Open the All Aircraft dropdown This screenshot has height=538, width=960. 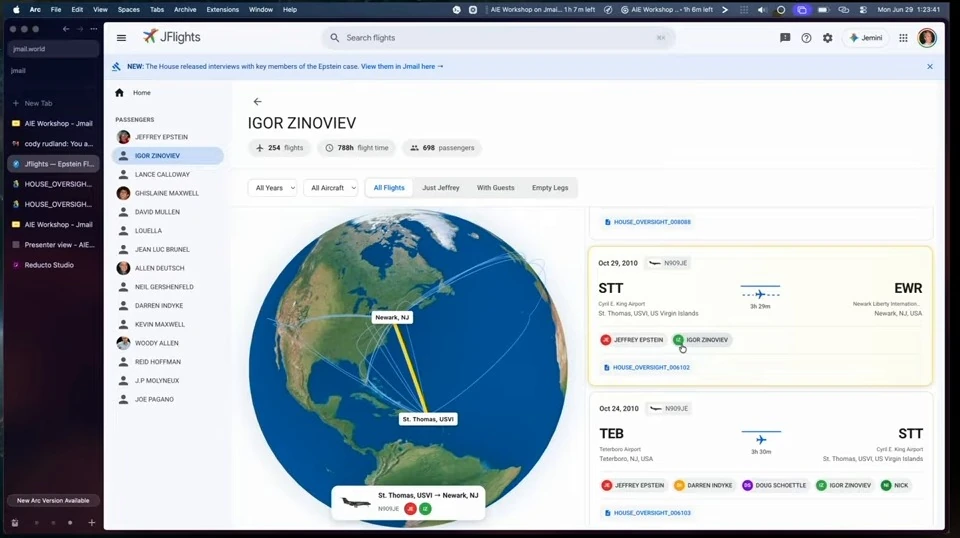click(x=331, y=188)
